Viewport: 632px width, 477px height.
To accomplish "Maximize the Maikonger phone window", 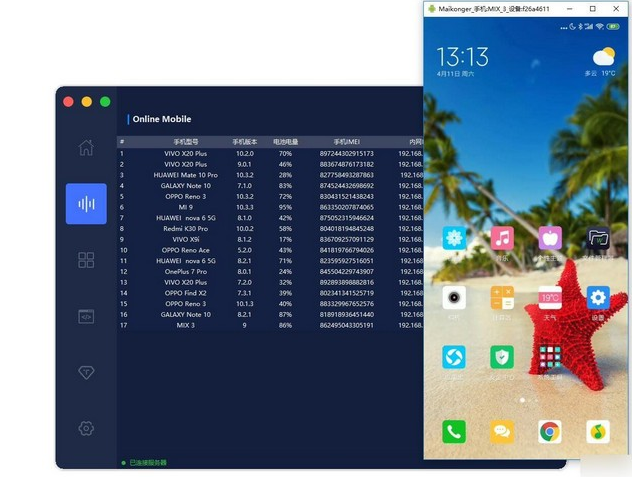I will click(x=592, y=8).
